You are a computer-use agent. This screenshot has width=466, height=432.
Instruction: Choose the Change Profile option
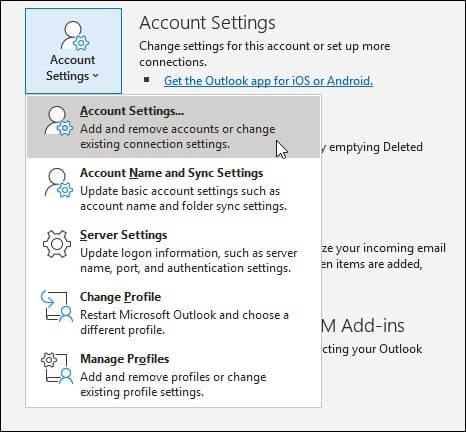pyautogui.click(x=173, y=313)
